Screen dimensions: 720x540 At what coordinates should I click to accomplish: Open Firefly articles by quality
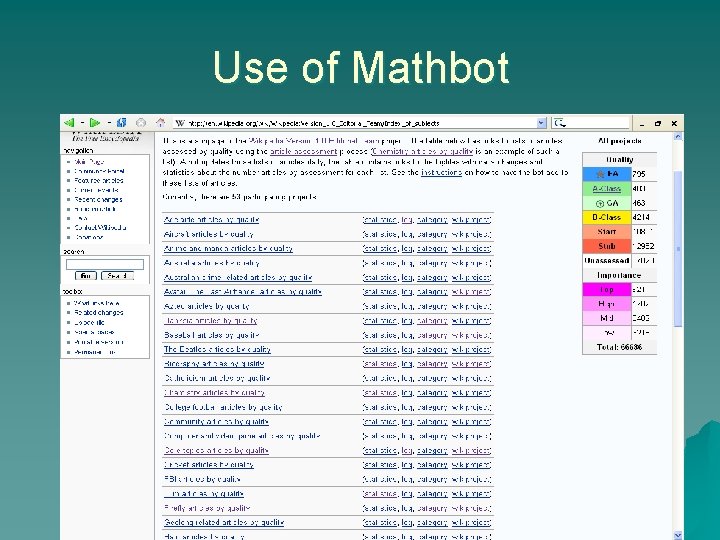tap(207, 508)
